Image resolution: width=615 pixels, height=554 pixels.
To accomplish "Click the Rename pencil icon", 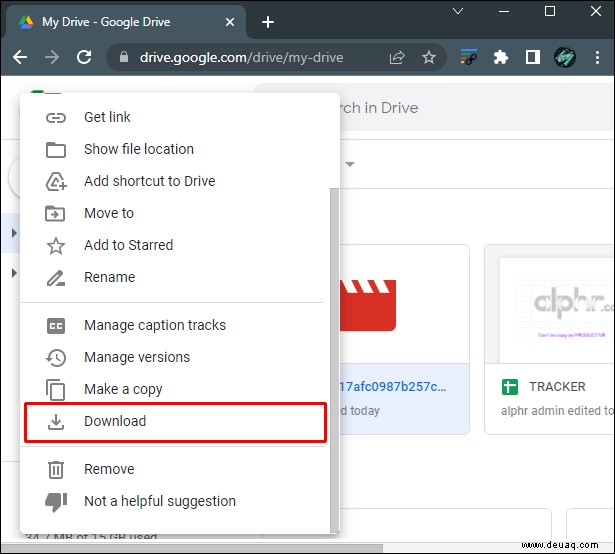I will click(x=56, y=278).
